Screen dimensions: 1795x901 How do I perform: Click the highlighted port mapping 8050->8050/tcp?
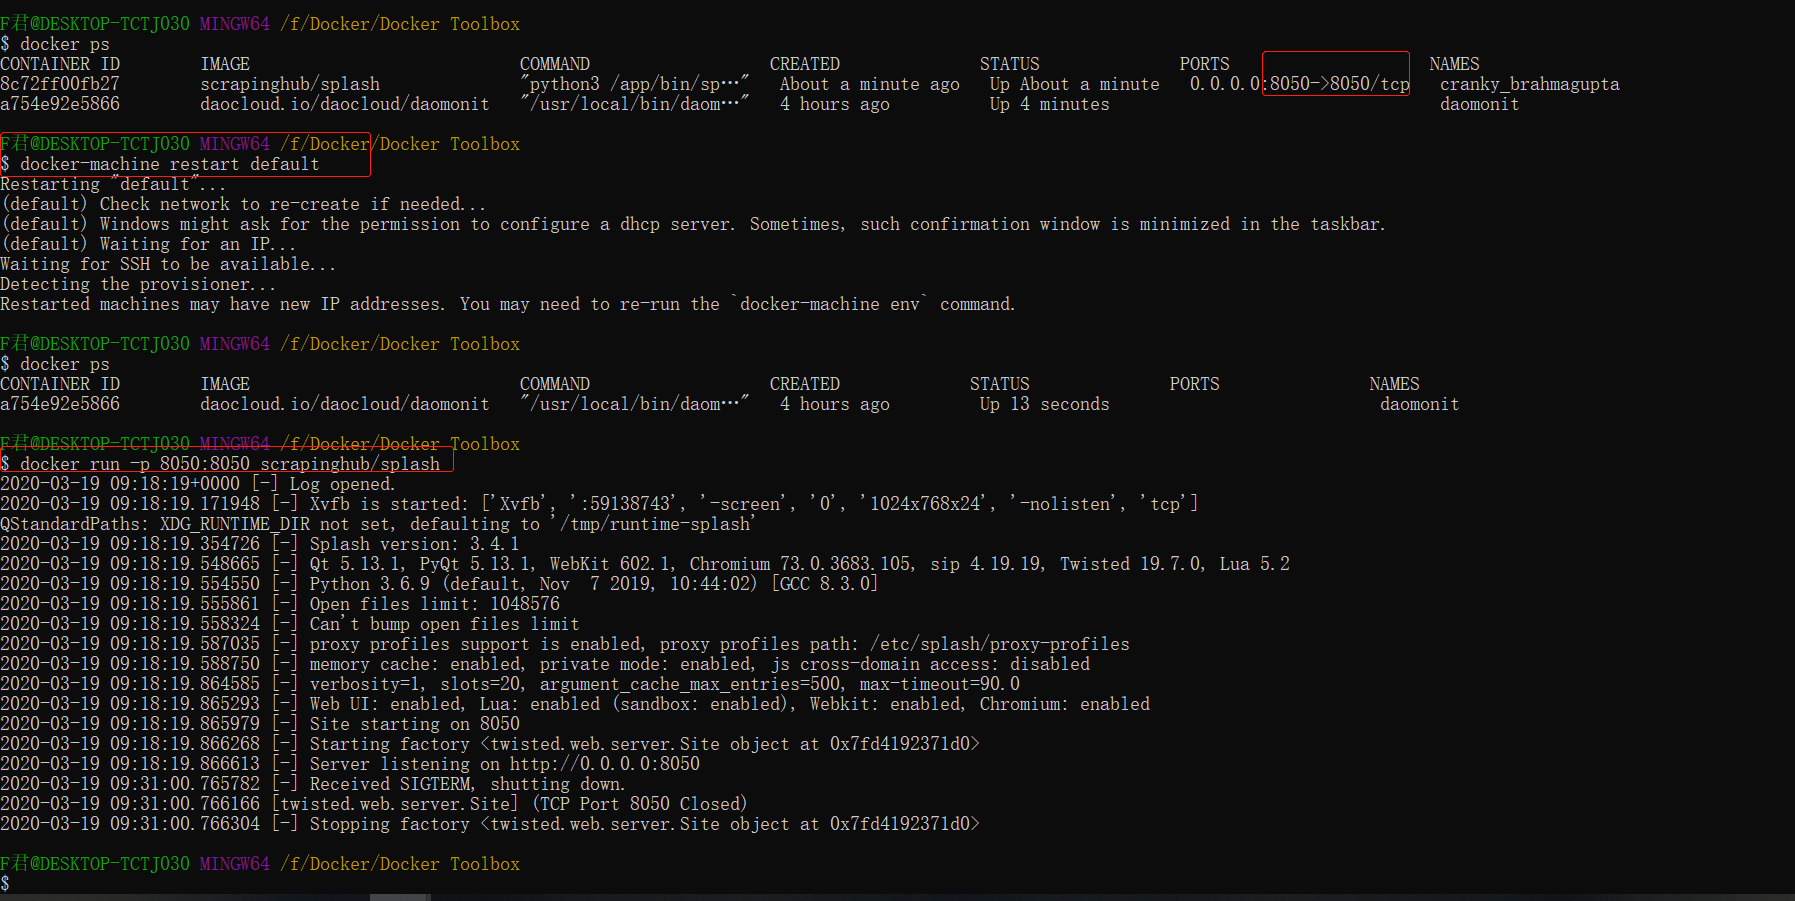pyautogui.click(x=1335, y=84)
